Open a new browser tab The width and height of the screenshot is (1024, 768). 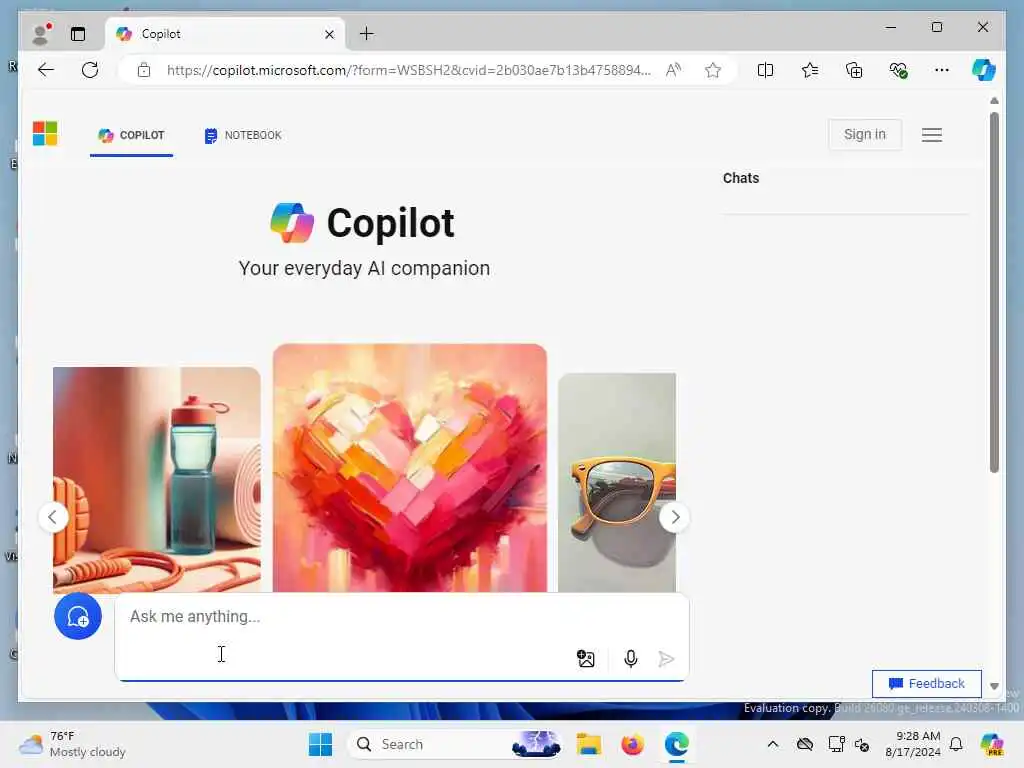pyautogui.click(x=367, y=33)
